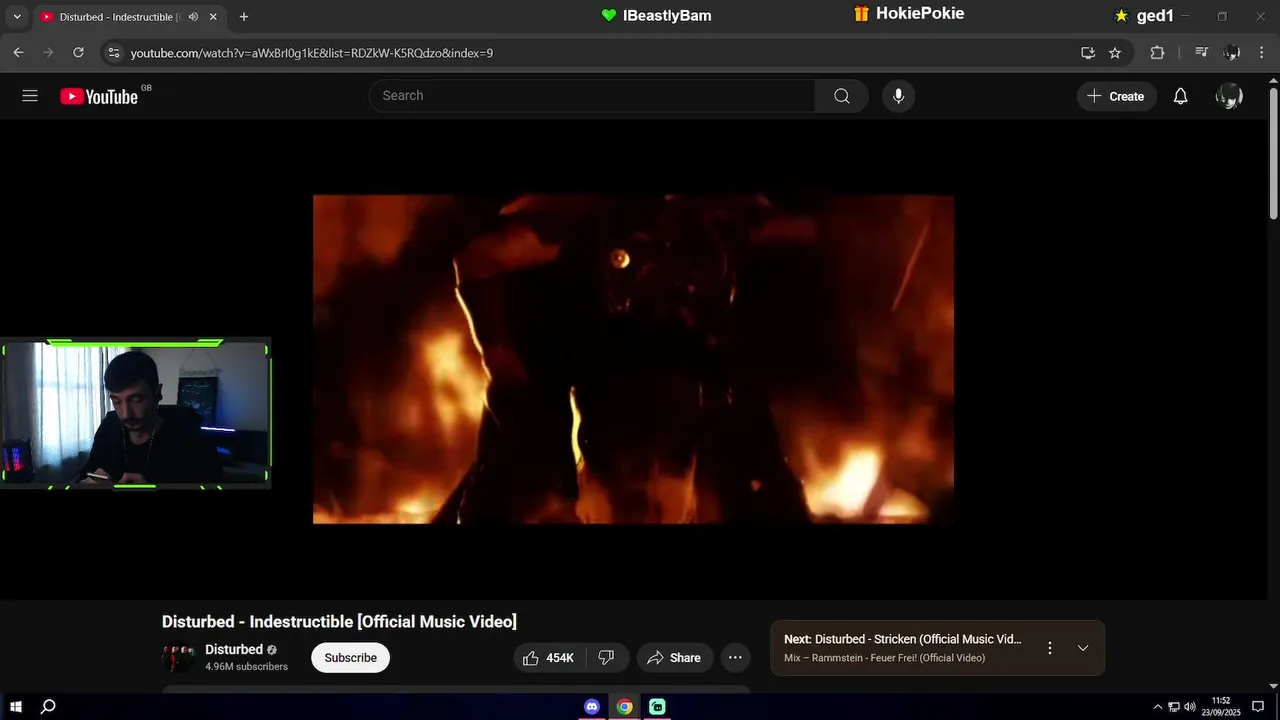
Task: Open the volume tray icon
Action: click(1190, 707)
